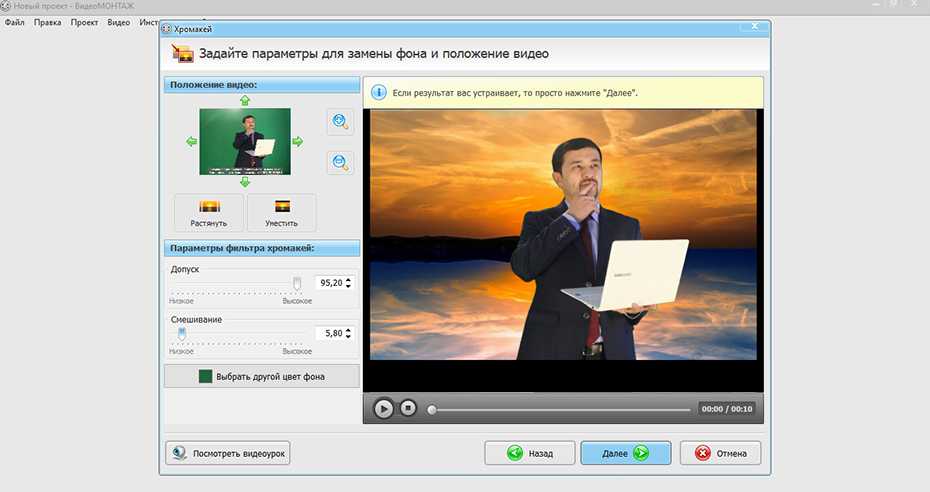Screen dimensions: 930x492
Task: Zoom in video with magnifier plus
Action: point(340,122)
